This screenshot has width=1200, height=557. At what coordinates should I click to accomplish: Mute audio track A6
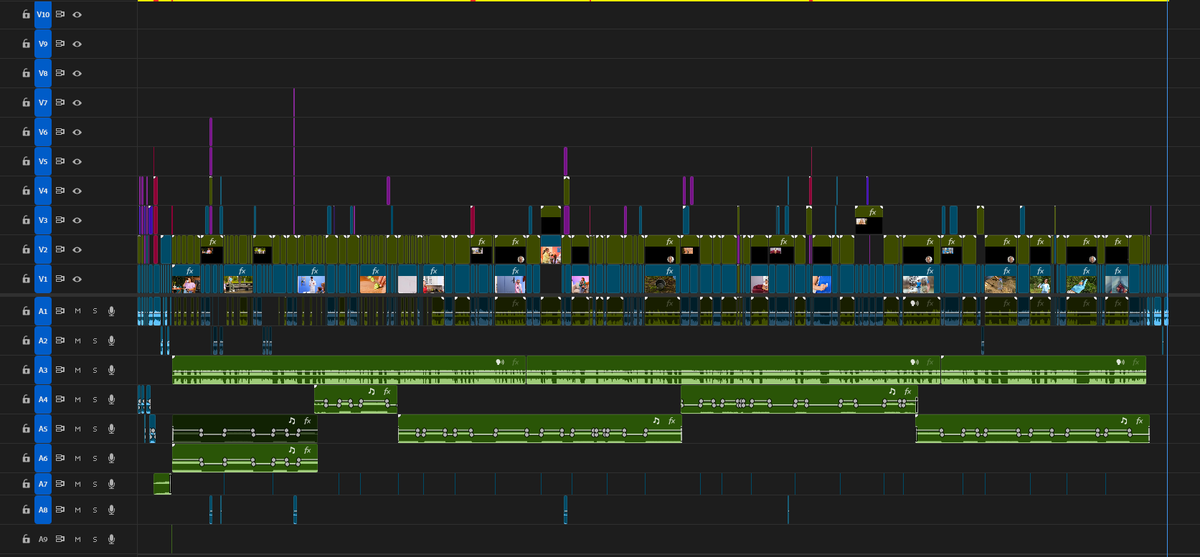[x=78, y=458]
